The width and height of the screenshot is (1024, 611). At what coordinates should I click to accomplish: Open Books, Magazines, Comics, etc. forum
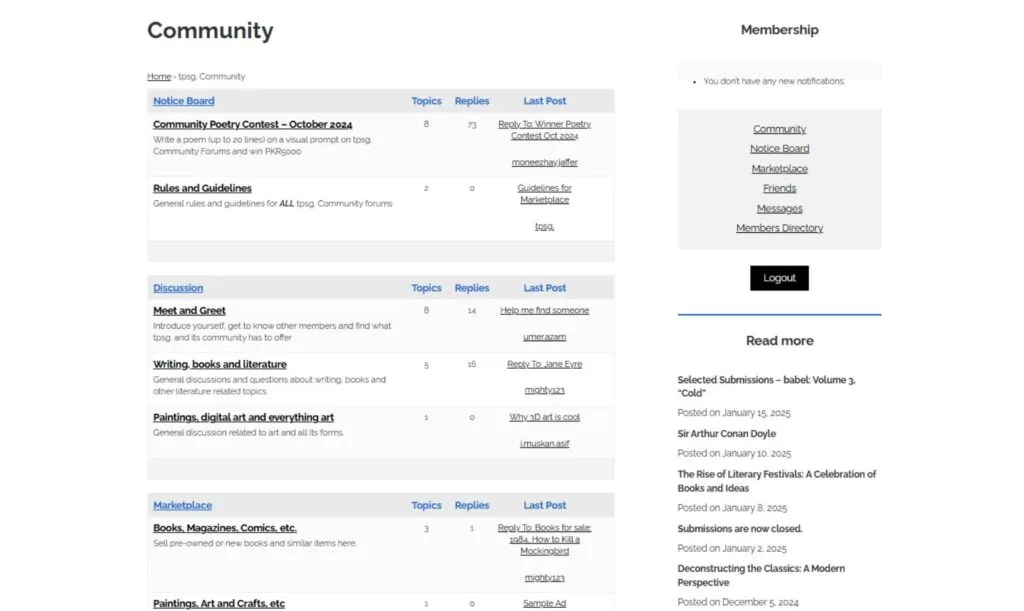click(x=224, y=528)
